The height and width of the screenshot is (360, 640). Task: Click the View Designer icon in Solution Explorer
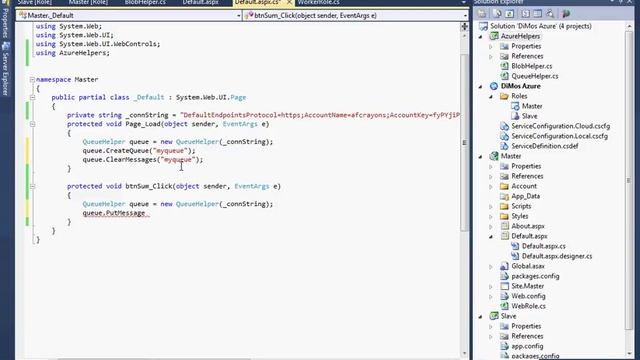pos(538,14)
